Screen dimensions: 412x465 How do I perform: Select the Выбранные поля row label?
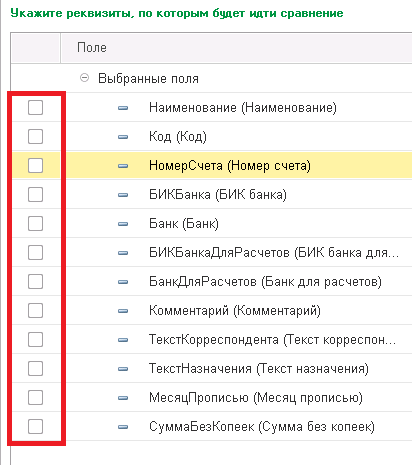point(148,79)
